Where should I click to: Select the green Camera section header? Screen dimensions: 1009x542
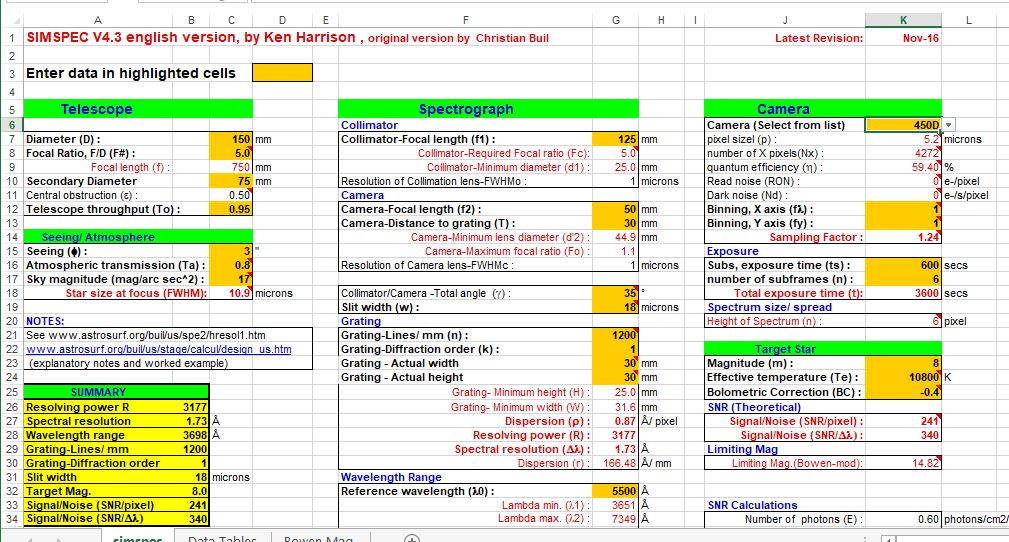822,109
